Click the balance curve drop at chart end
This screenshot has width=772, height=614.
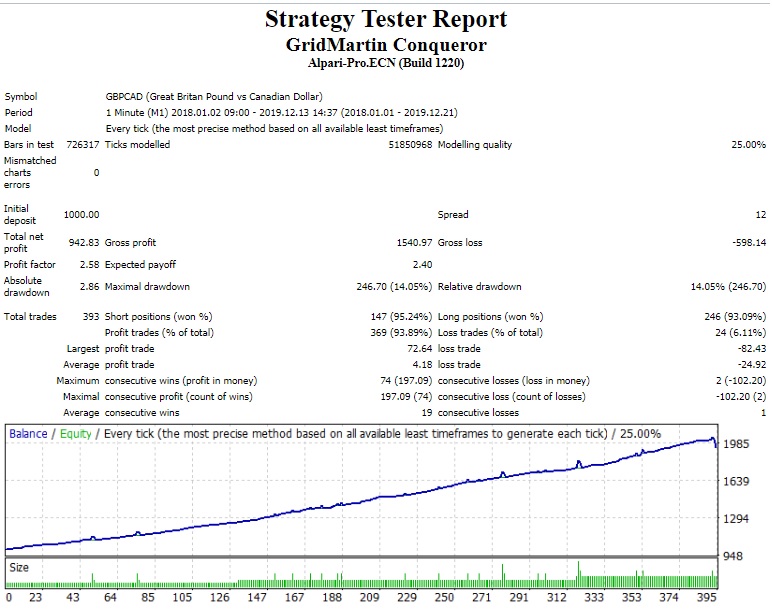pos(715,442)
